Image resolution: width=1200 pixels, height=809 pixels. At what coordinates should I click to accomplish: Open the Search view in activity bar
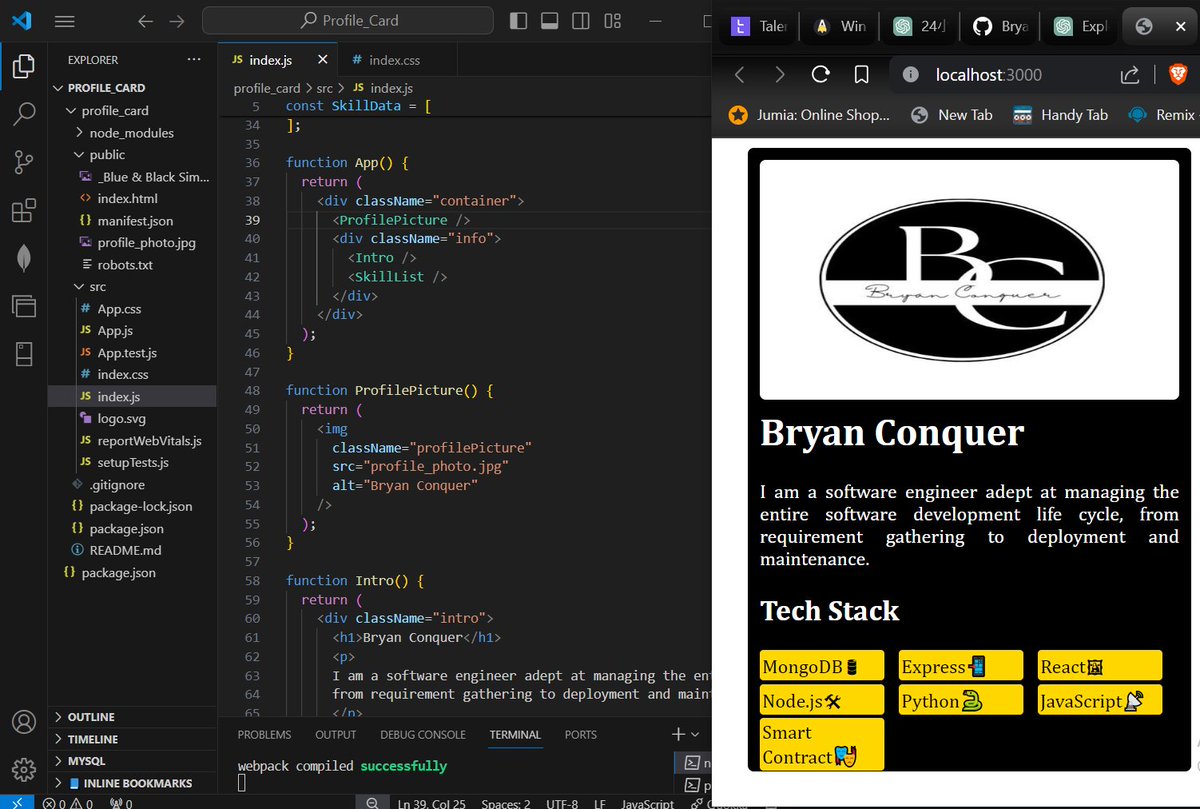(x=23, y=113)
